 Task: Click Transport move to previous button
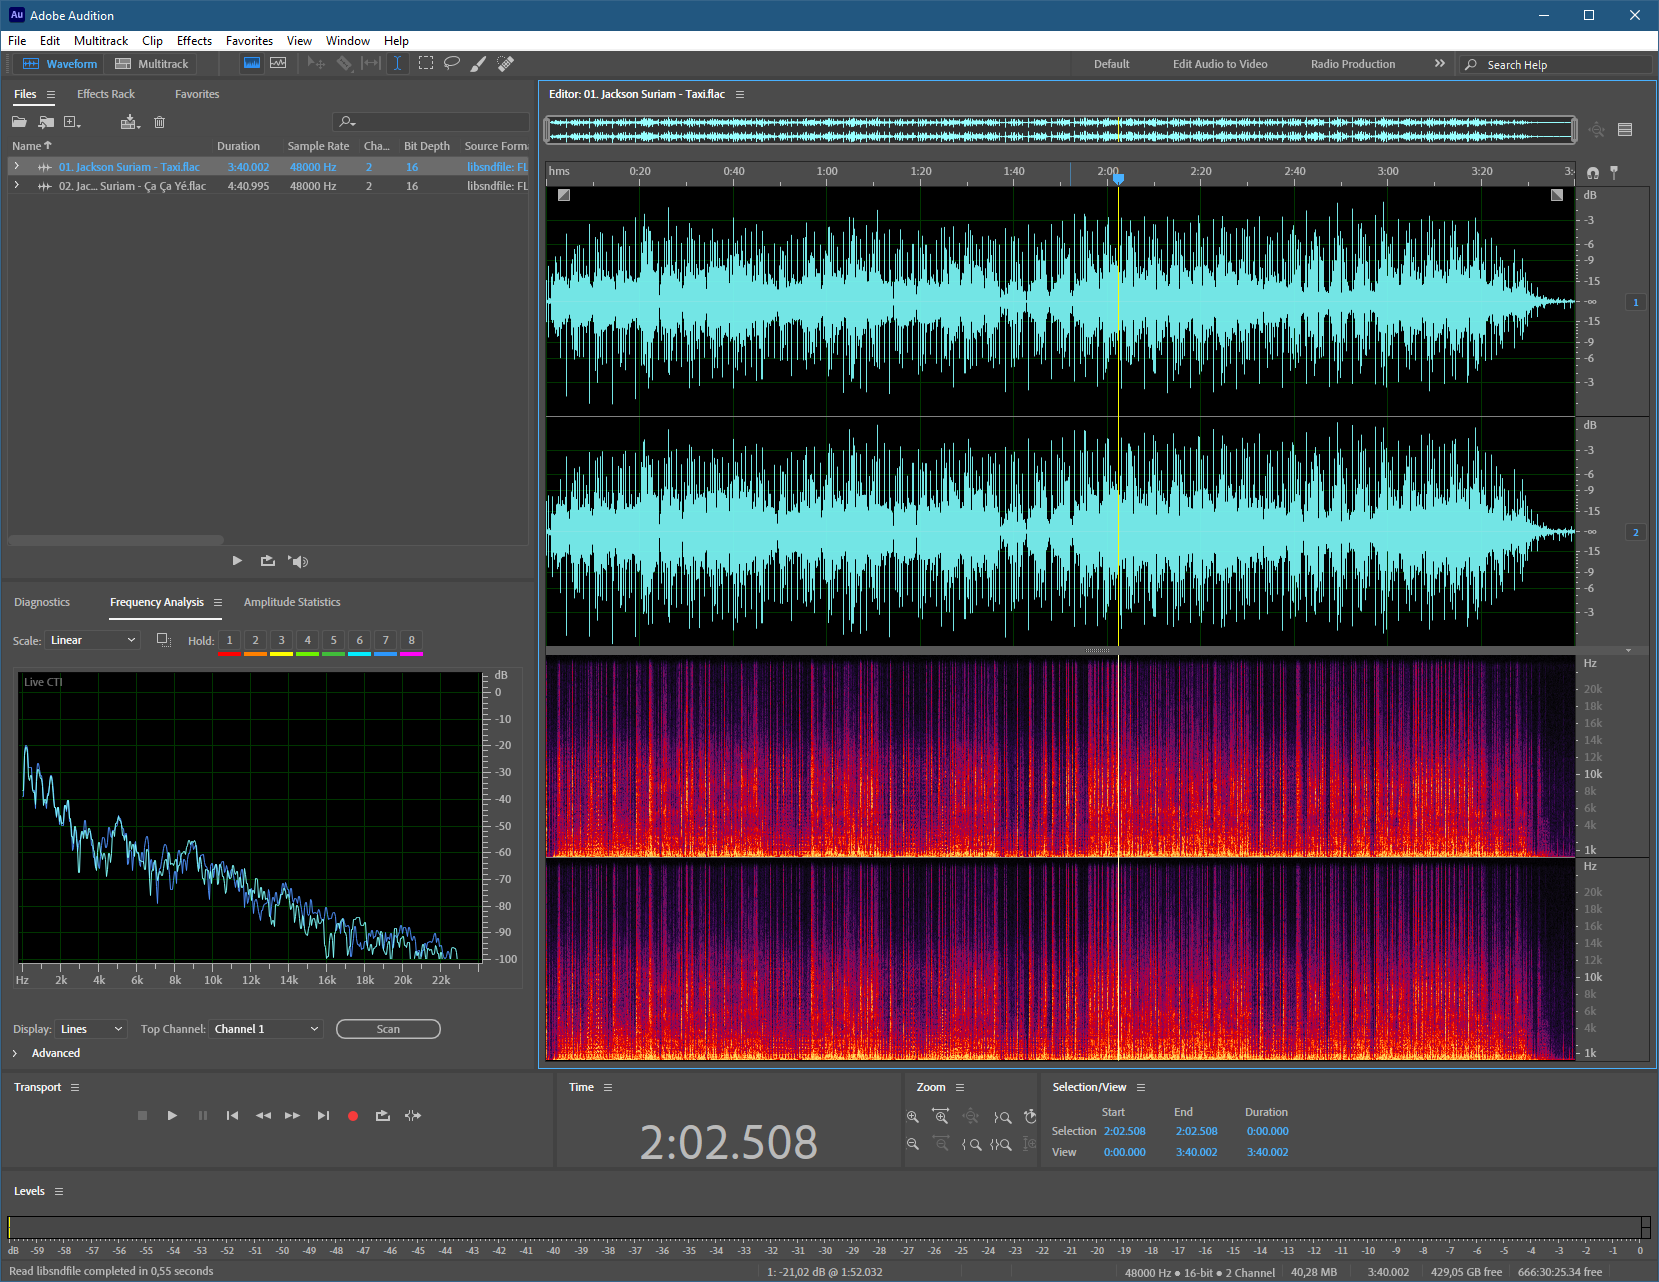click(232, 1115)
